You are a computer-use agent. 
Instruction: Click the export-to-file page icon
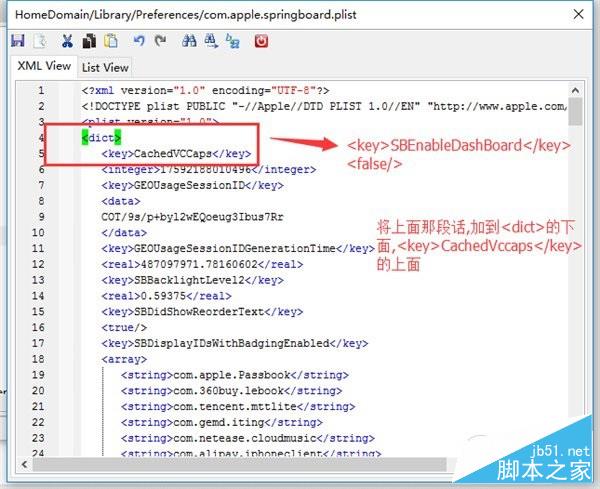click(x=40, y=41)
